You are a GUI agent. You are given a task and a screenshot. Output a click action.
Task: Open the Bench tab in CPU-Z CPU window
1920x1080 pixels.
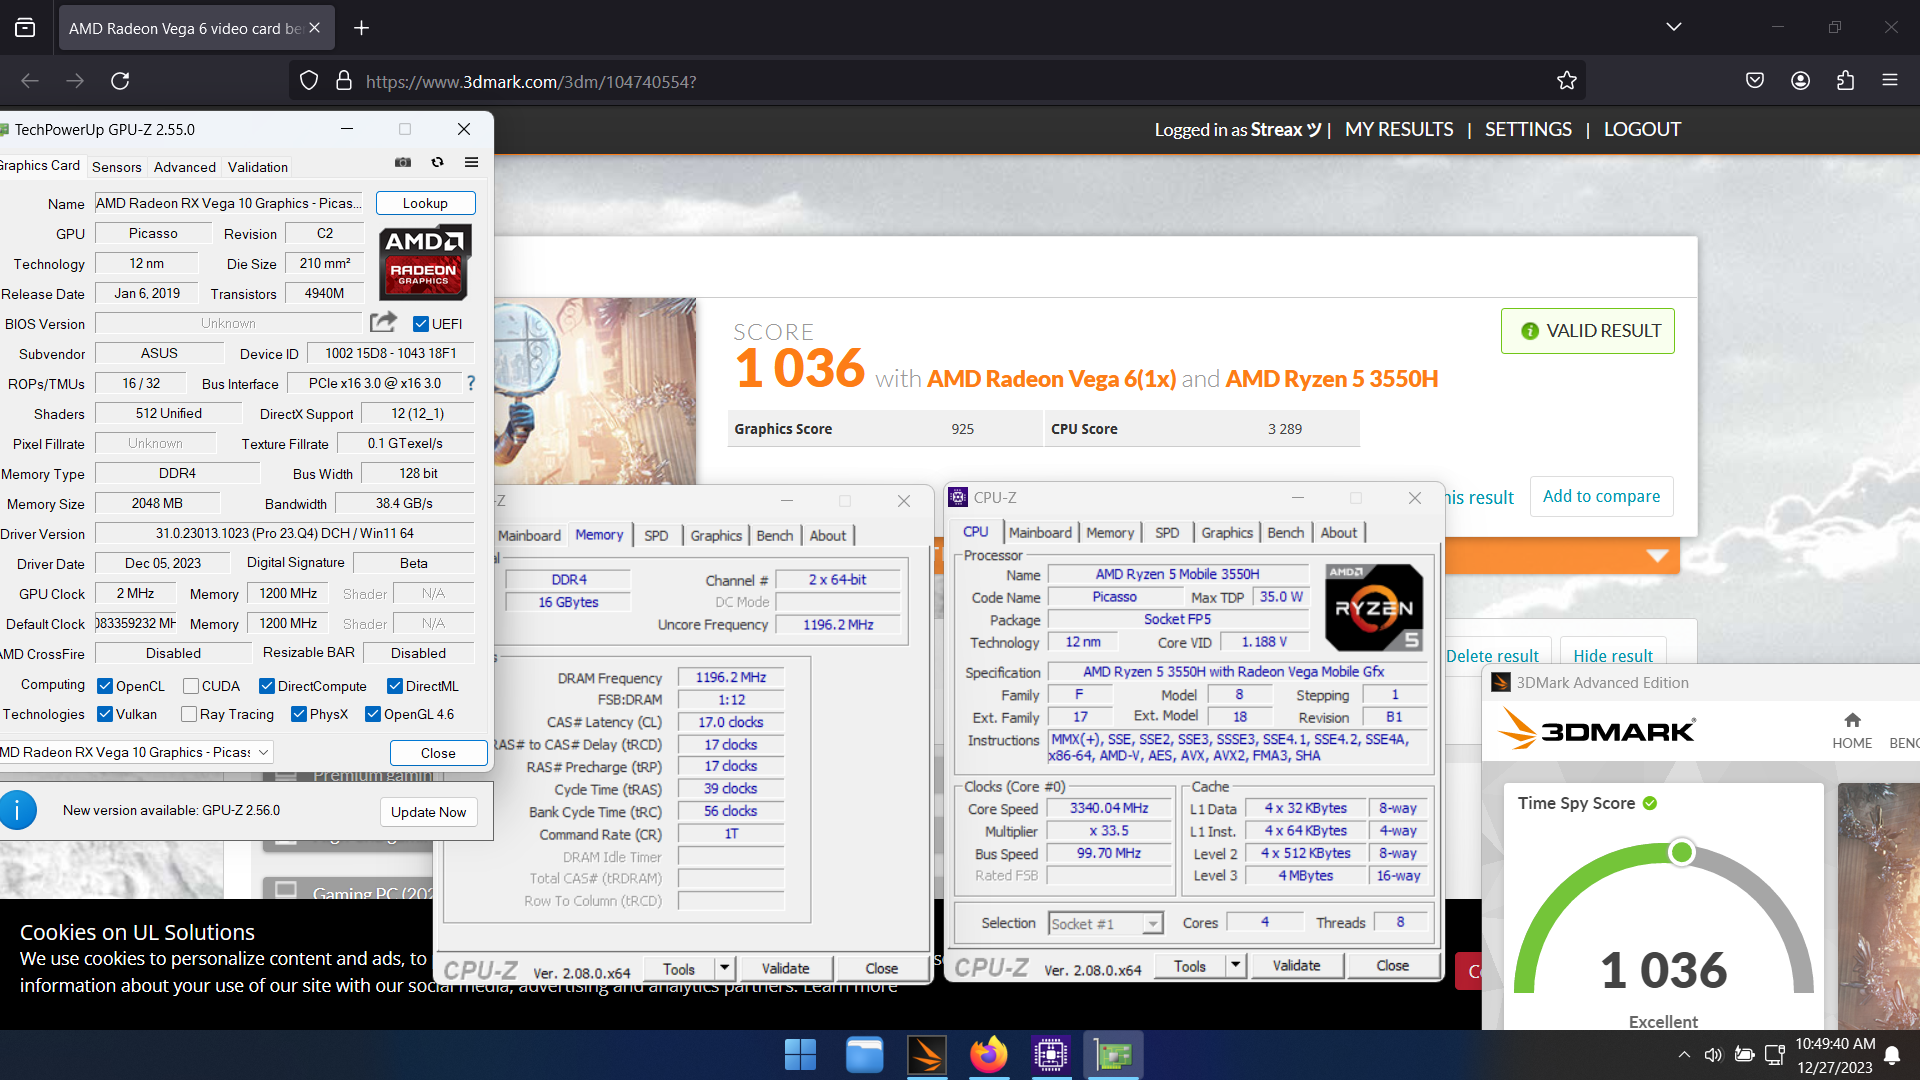[1285, 532]
